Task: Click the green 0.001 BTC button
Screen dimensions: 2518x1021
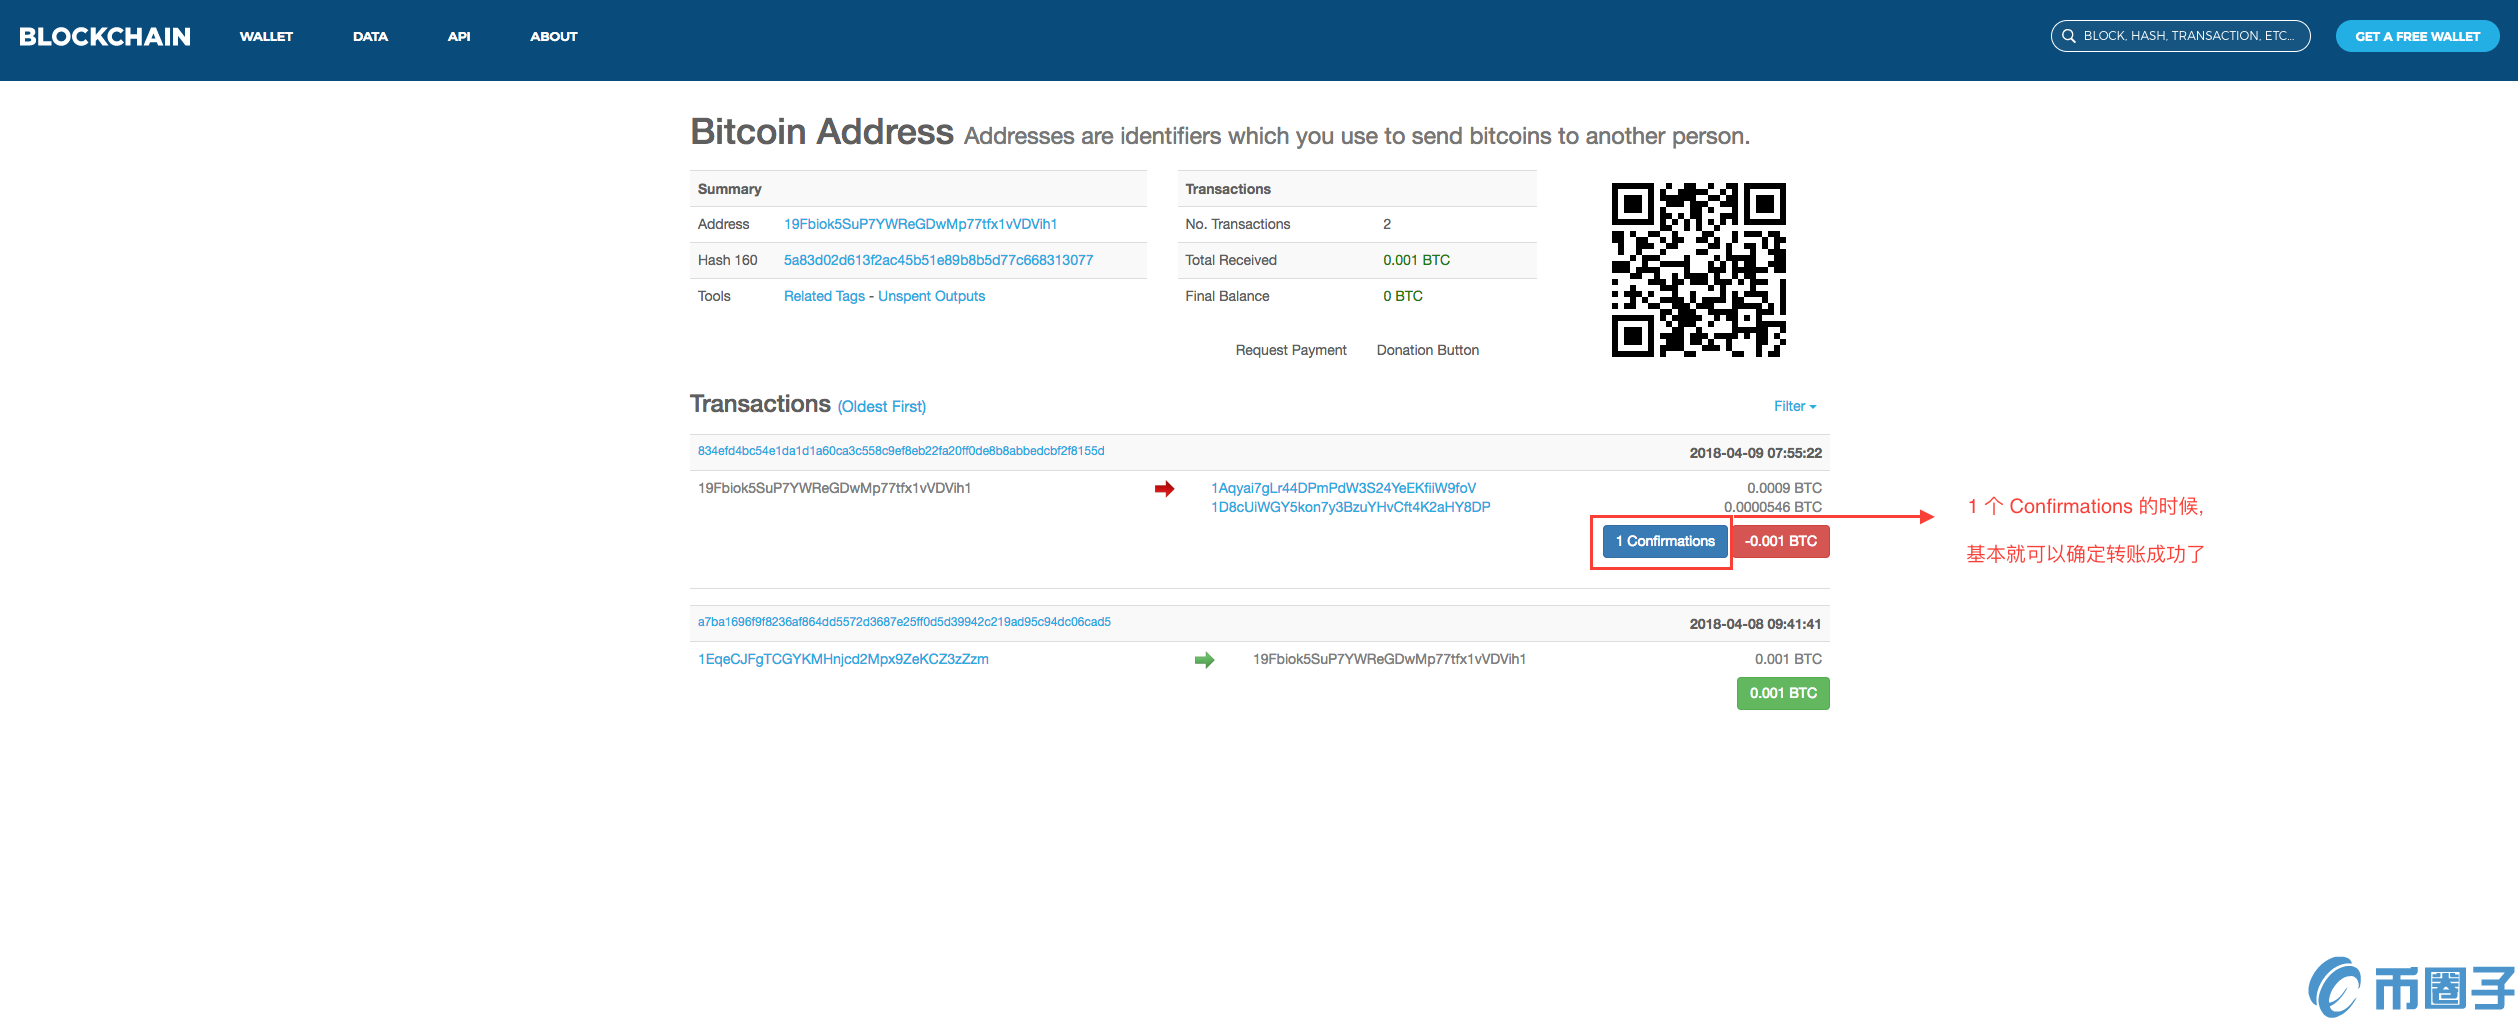Action: coord(1783,693)
